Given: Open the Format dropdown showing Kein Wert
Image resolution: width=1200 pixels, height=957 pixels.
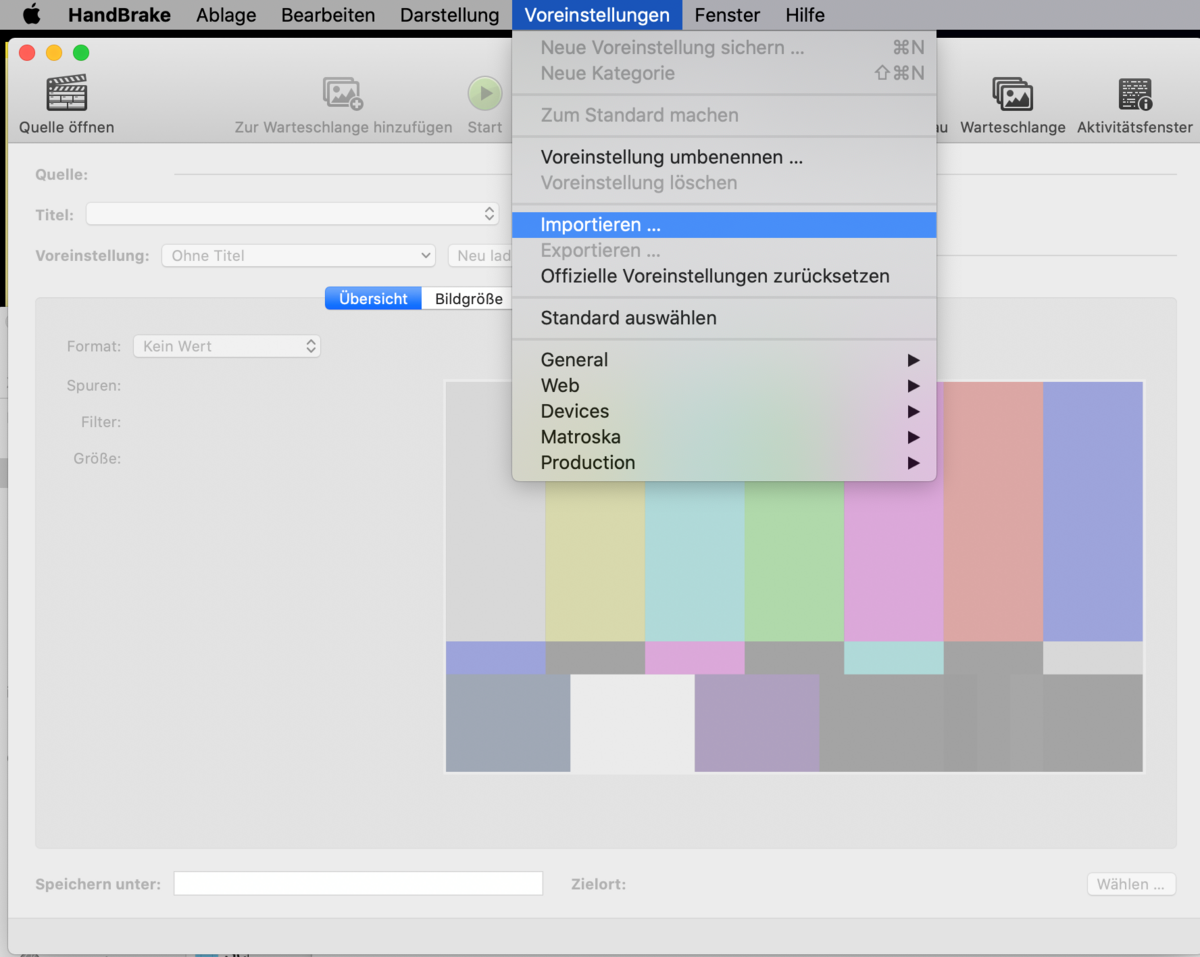Looking at the screenshot, I should (227, 346).
